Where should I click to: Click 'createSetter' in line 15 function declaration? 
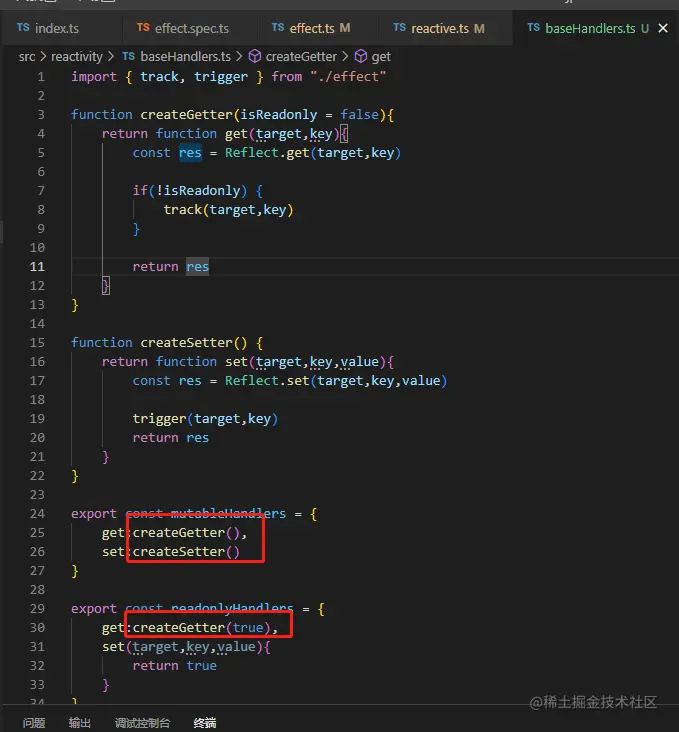[186, 343]
